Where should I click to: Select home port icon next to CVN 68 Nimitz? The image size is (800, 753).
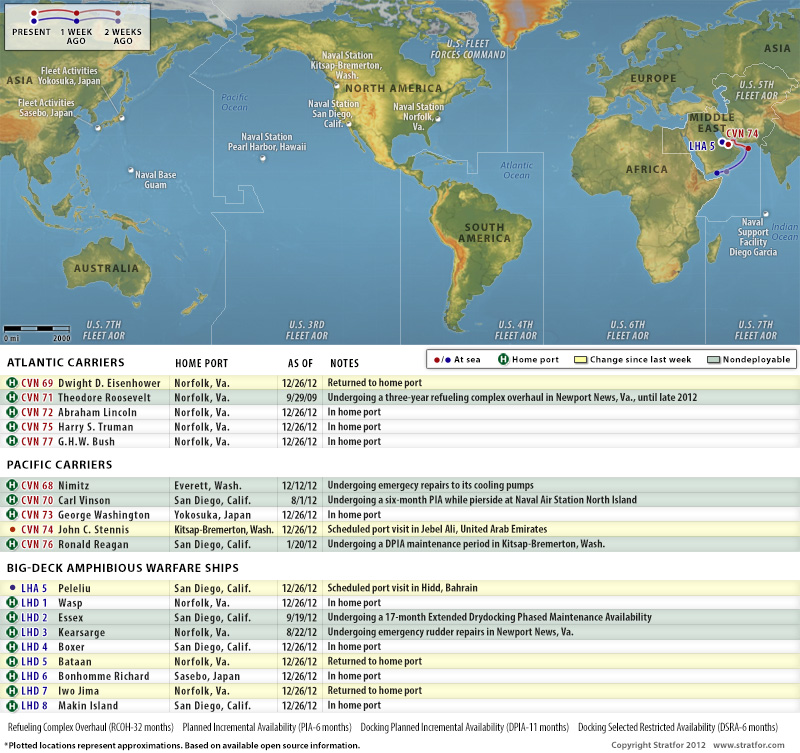(12, 485)
